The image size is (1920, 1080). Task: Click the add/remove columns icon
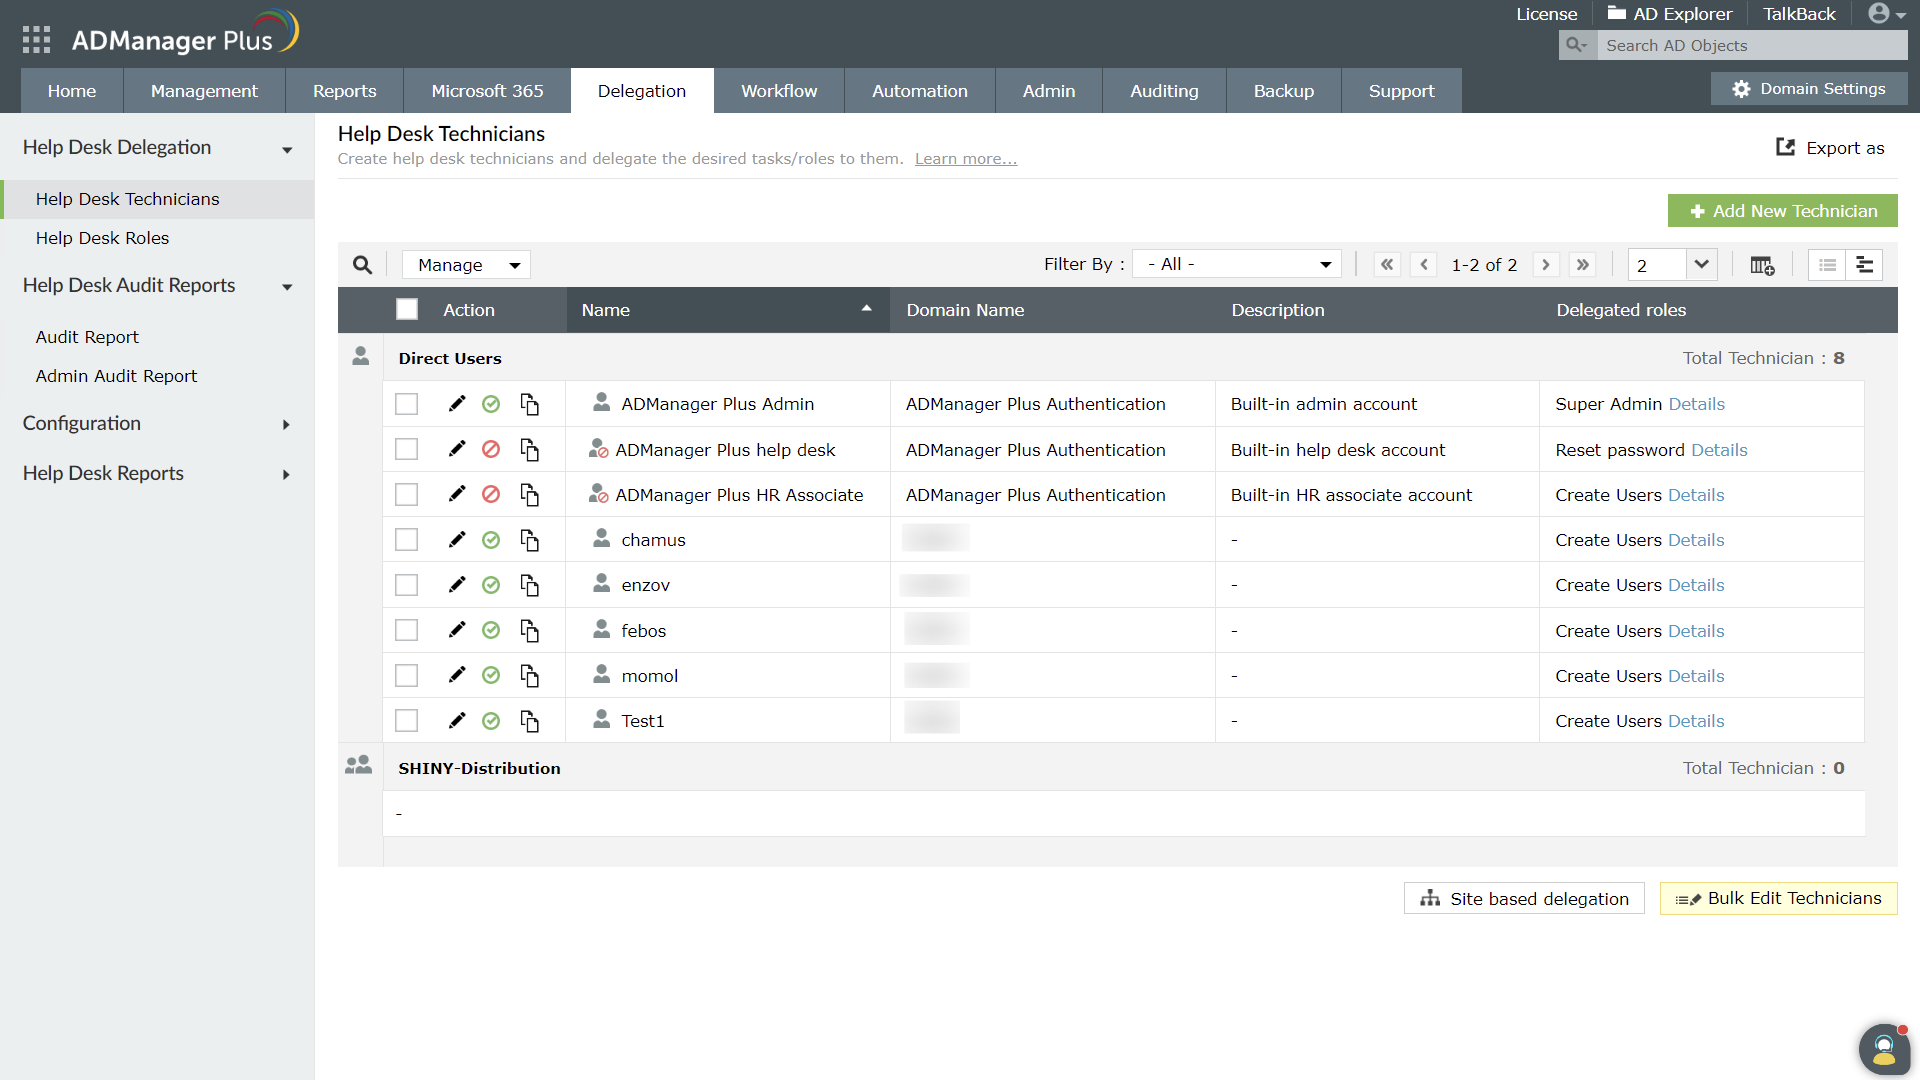[1762, 265]
